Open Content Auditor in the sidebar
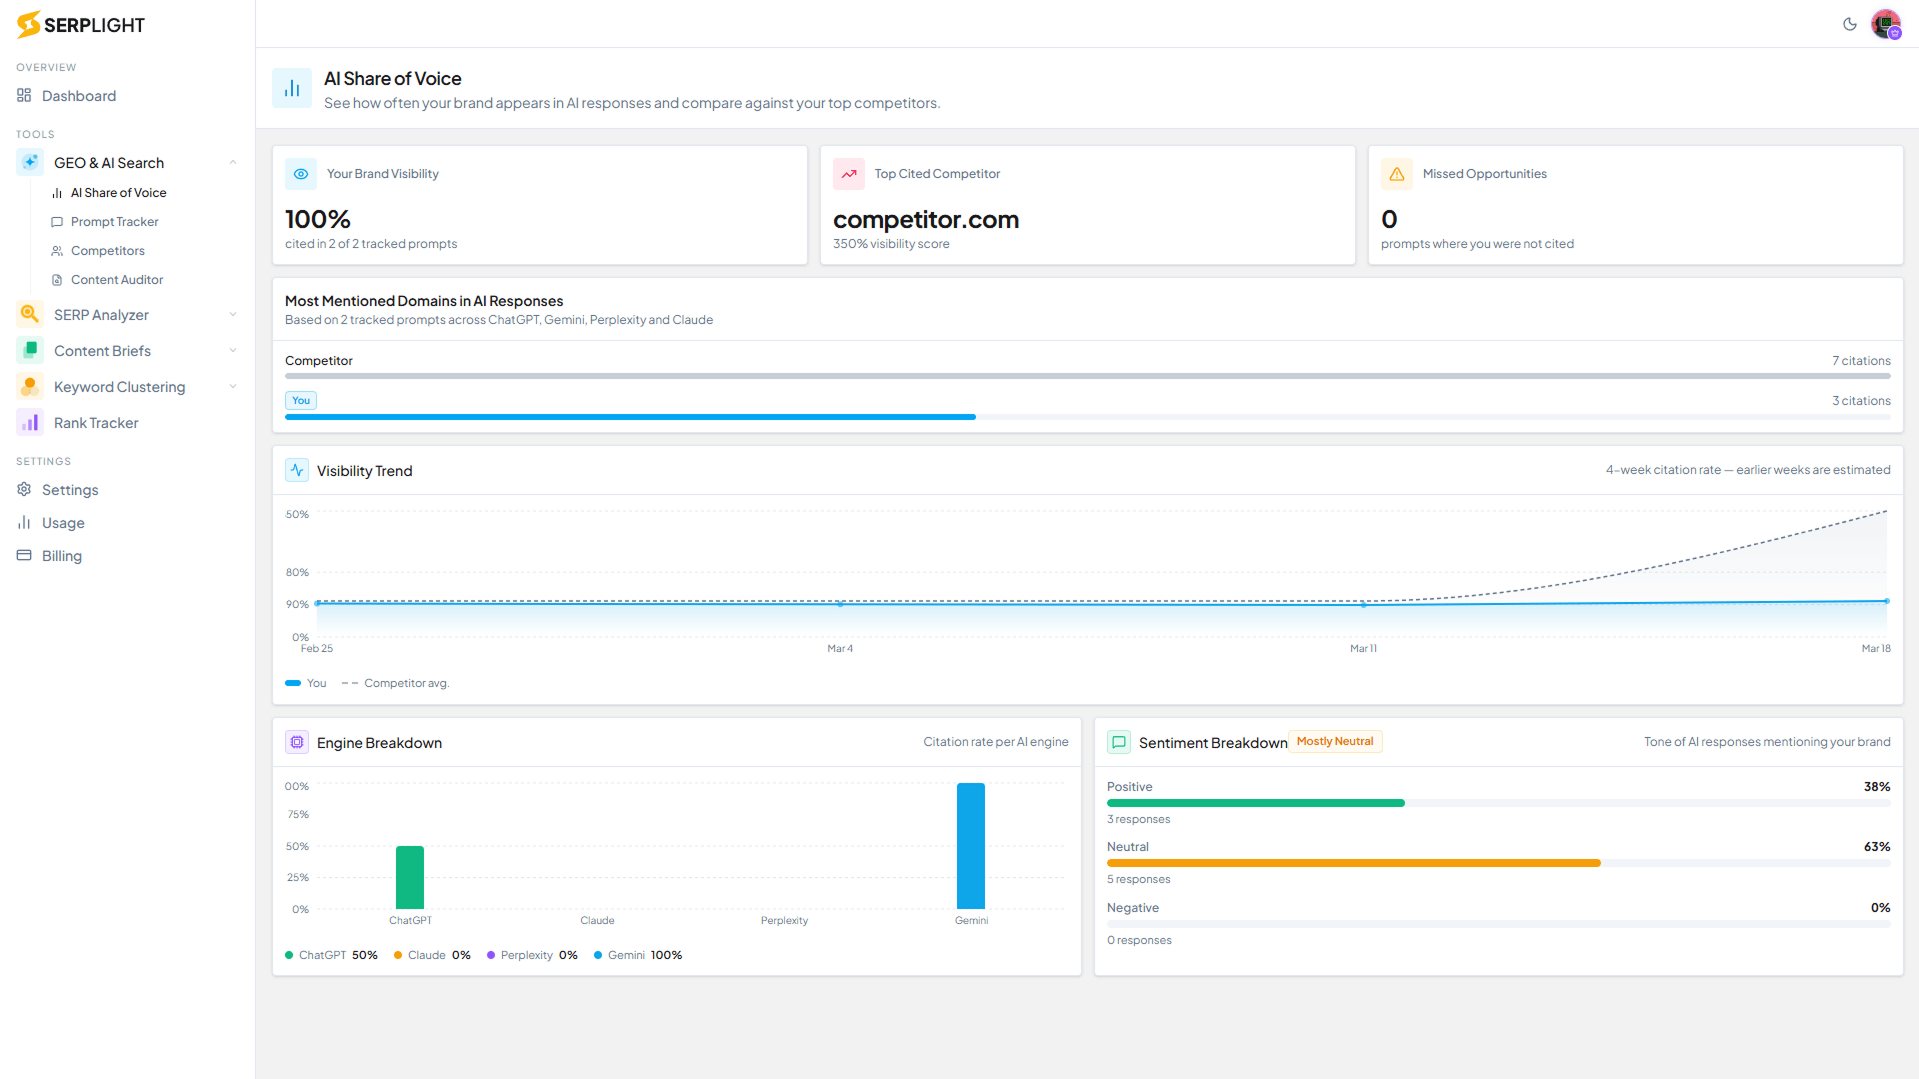Viewport: 1919px width, 1079px height. pos(116,280)
